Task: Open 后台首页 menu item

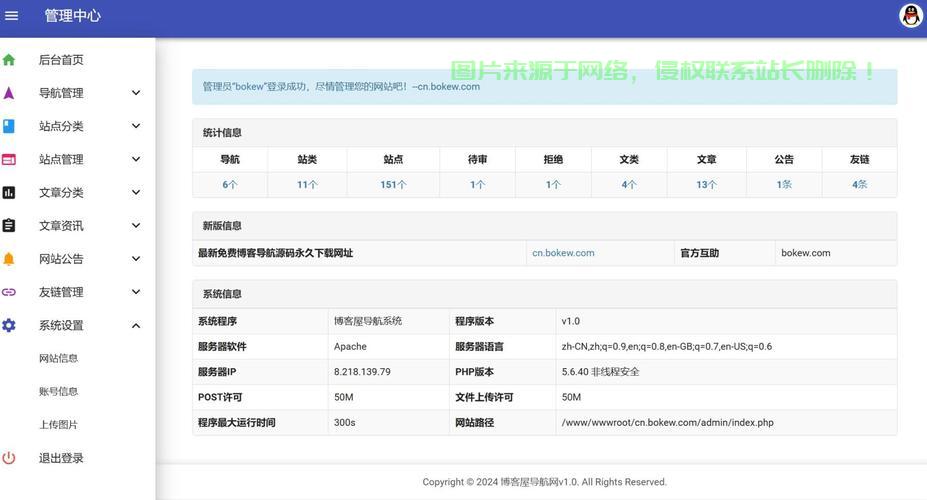Action: click(61, 60)
